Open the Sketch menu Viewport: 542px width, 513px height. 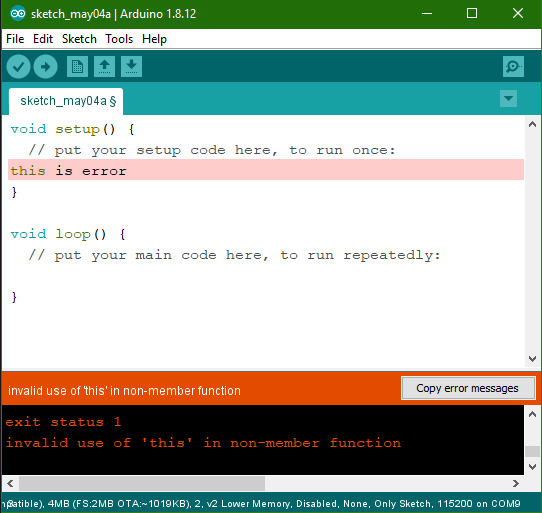point(79,39)
